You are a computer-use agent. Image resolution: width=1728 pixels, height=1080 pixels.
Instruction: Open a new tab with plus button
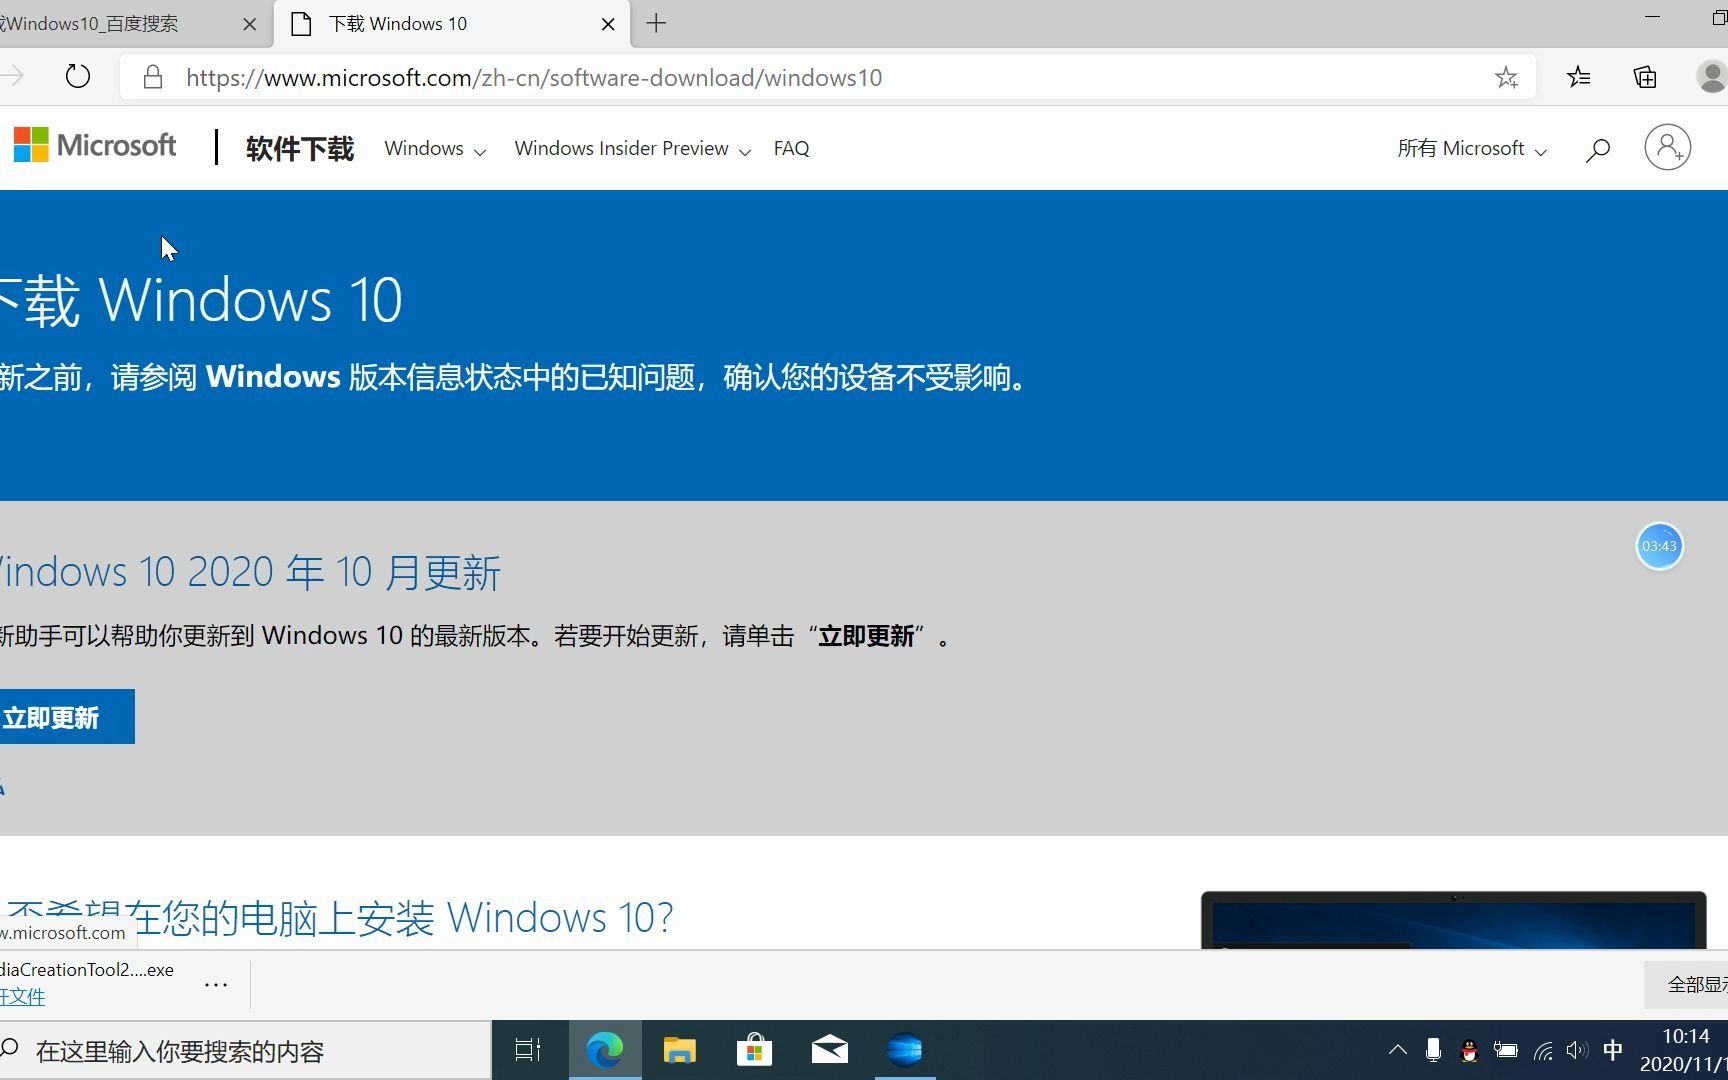pyautogui.click(x=656, y=23)
